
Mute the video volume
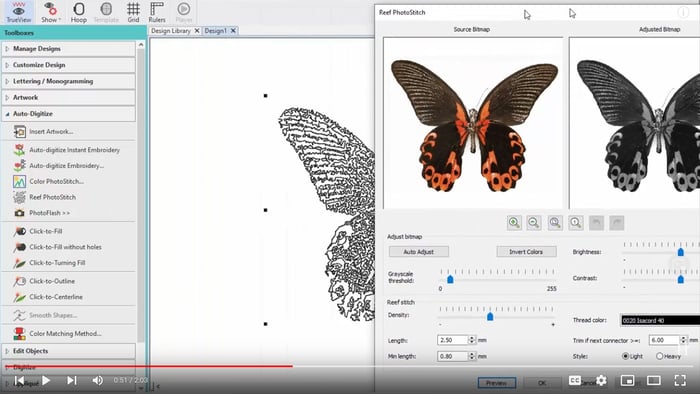pos(97,380)
